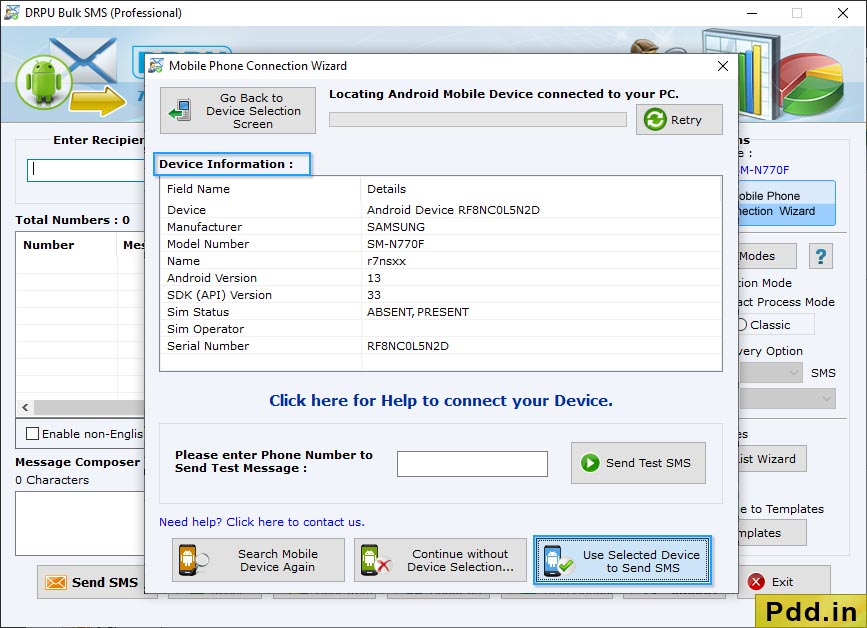The width and height of the screenshot is (867, 628).
Task: Click Continue without Device Selection button
Action: point(440,560)
